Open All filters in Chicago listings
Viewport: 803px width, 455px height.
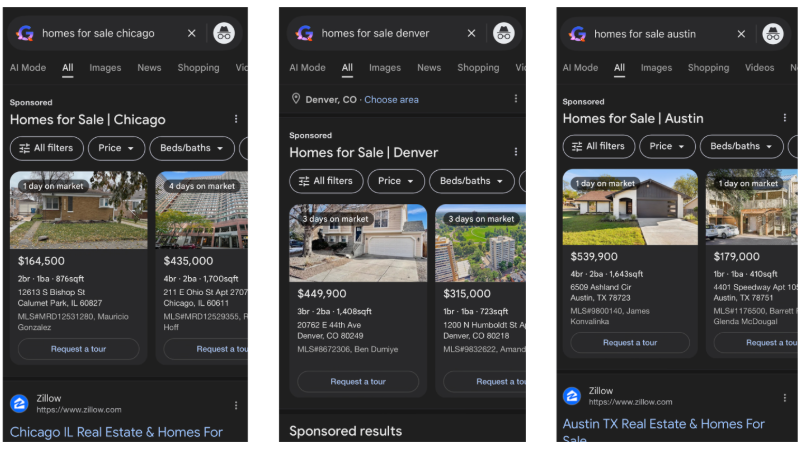point(47,148)
